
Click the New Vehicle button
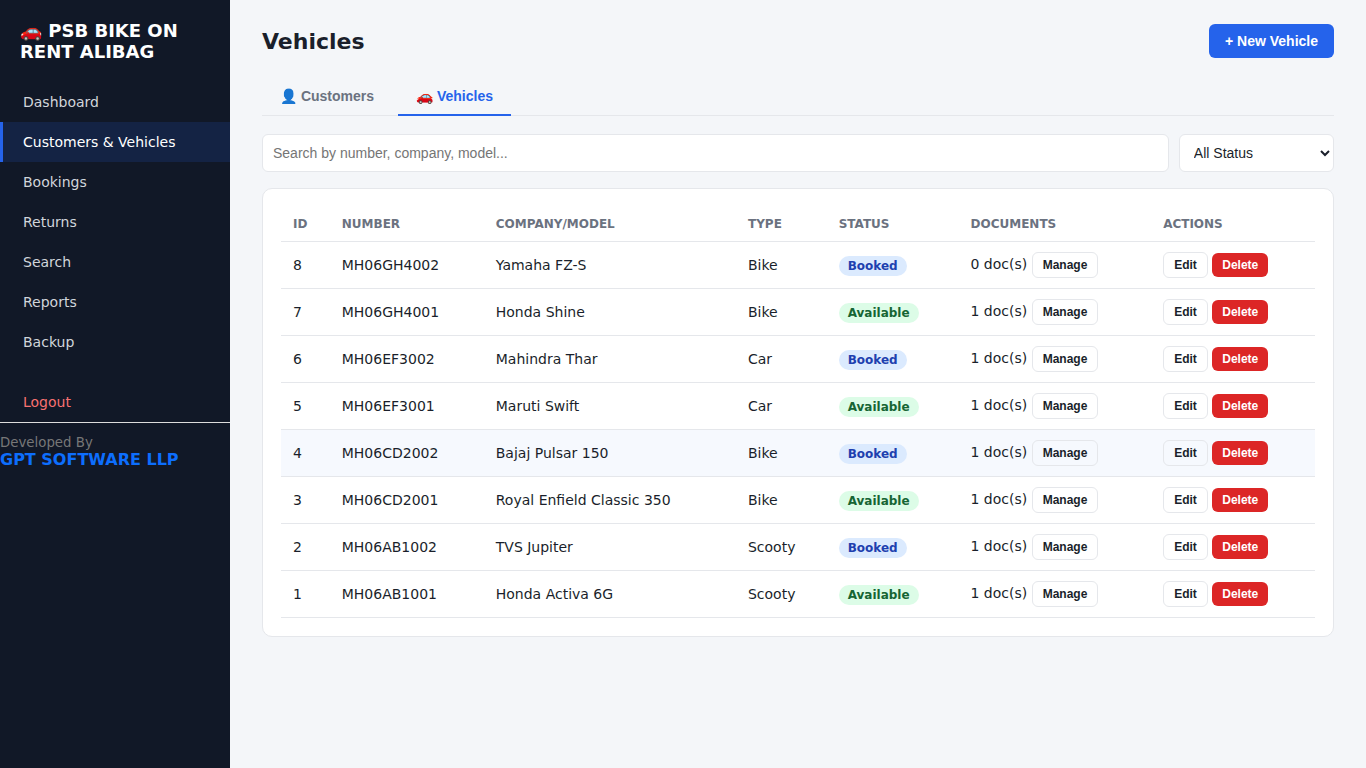tap(1271, 41)
